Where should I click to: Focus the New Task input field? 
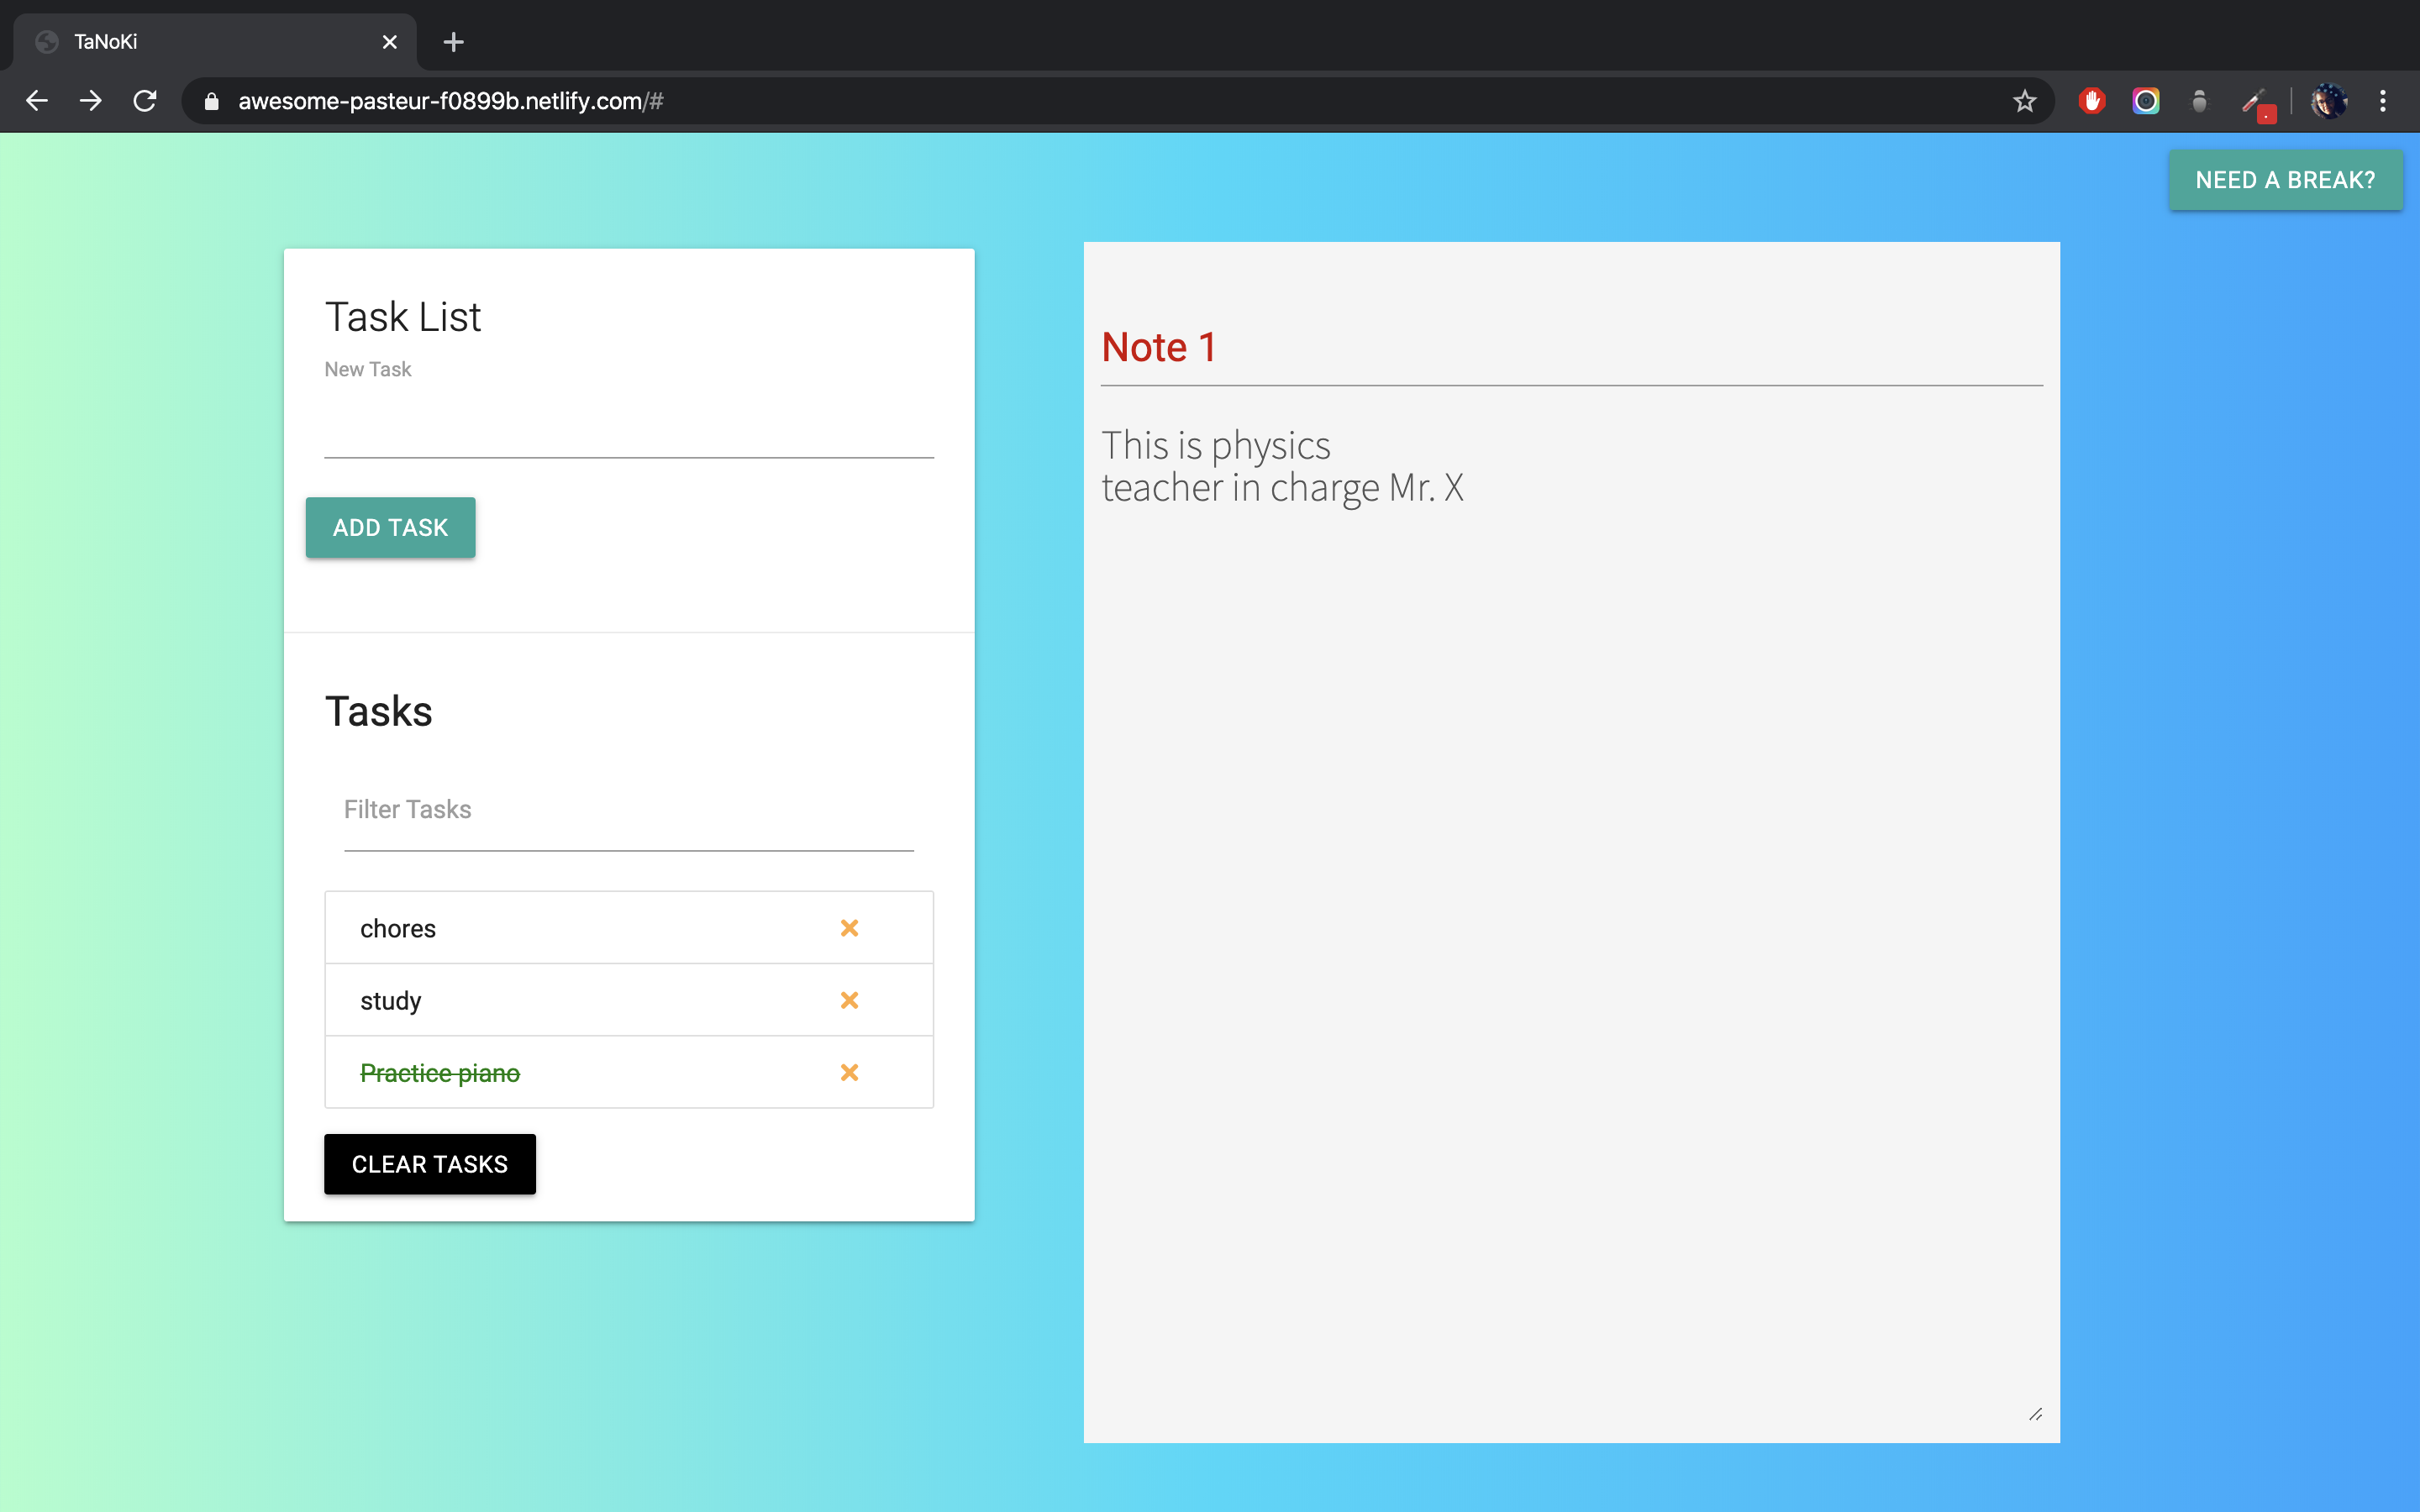coord(628,432)
